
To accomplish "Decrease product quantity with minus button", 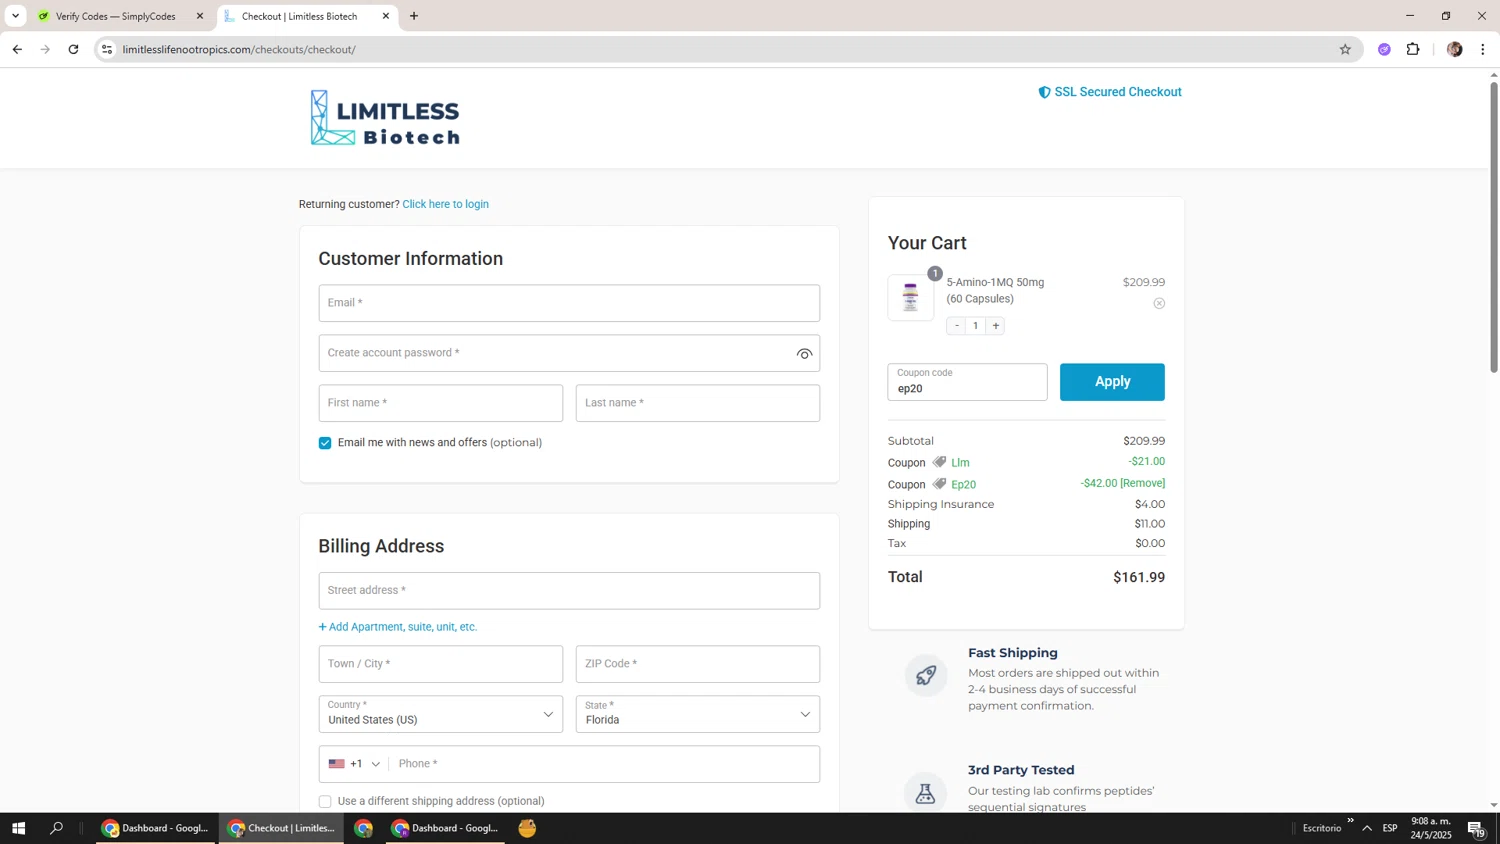I will [x=956, y=326].
